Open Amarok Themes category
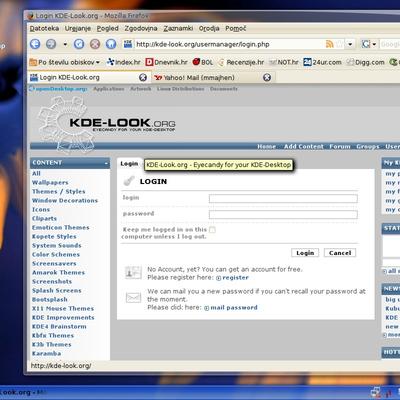400x400 pixels. [x=58, y=273]
